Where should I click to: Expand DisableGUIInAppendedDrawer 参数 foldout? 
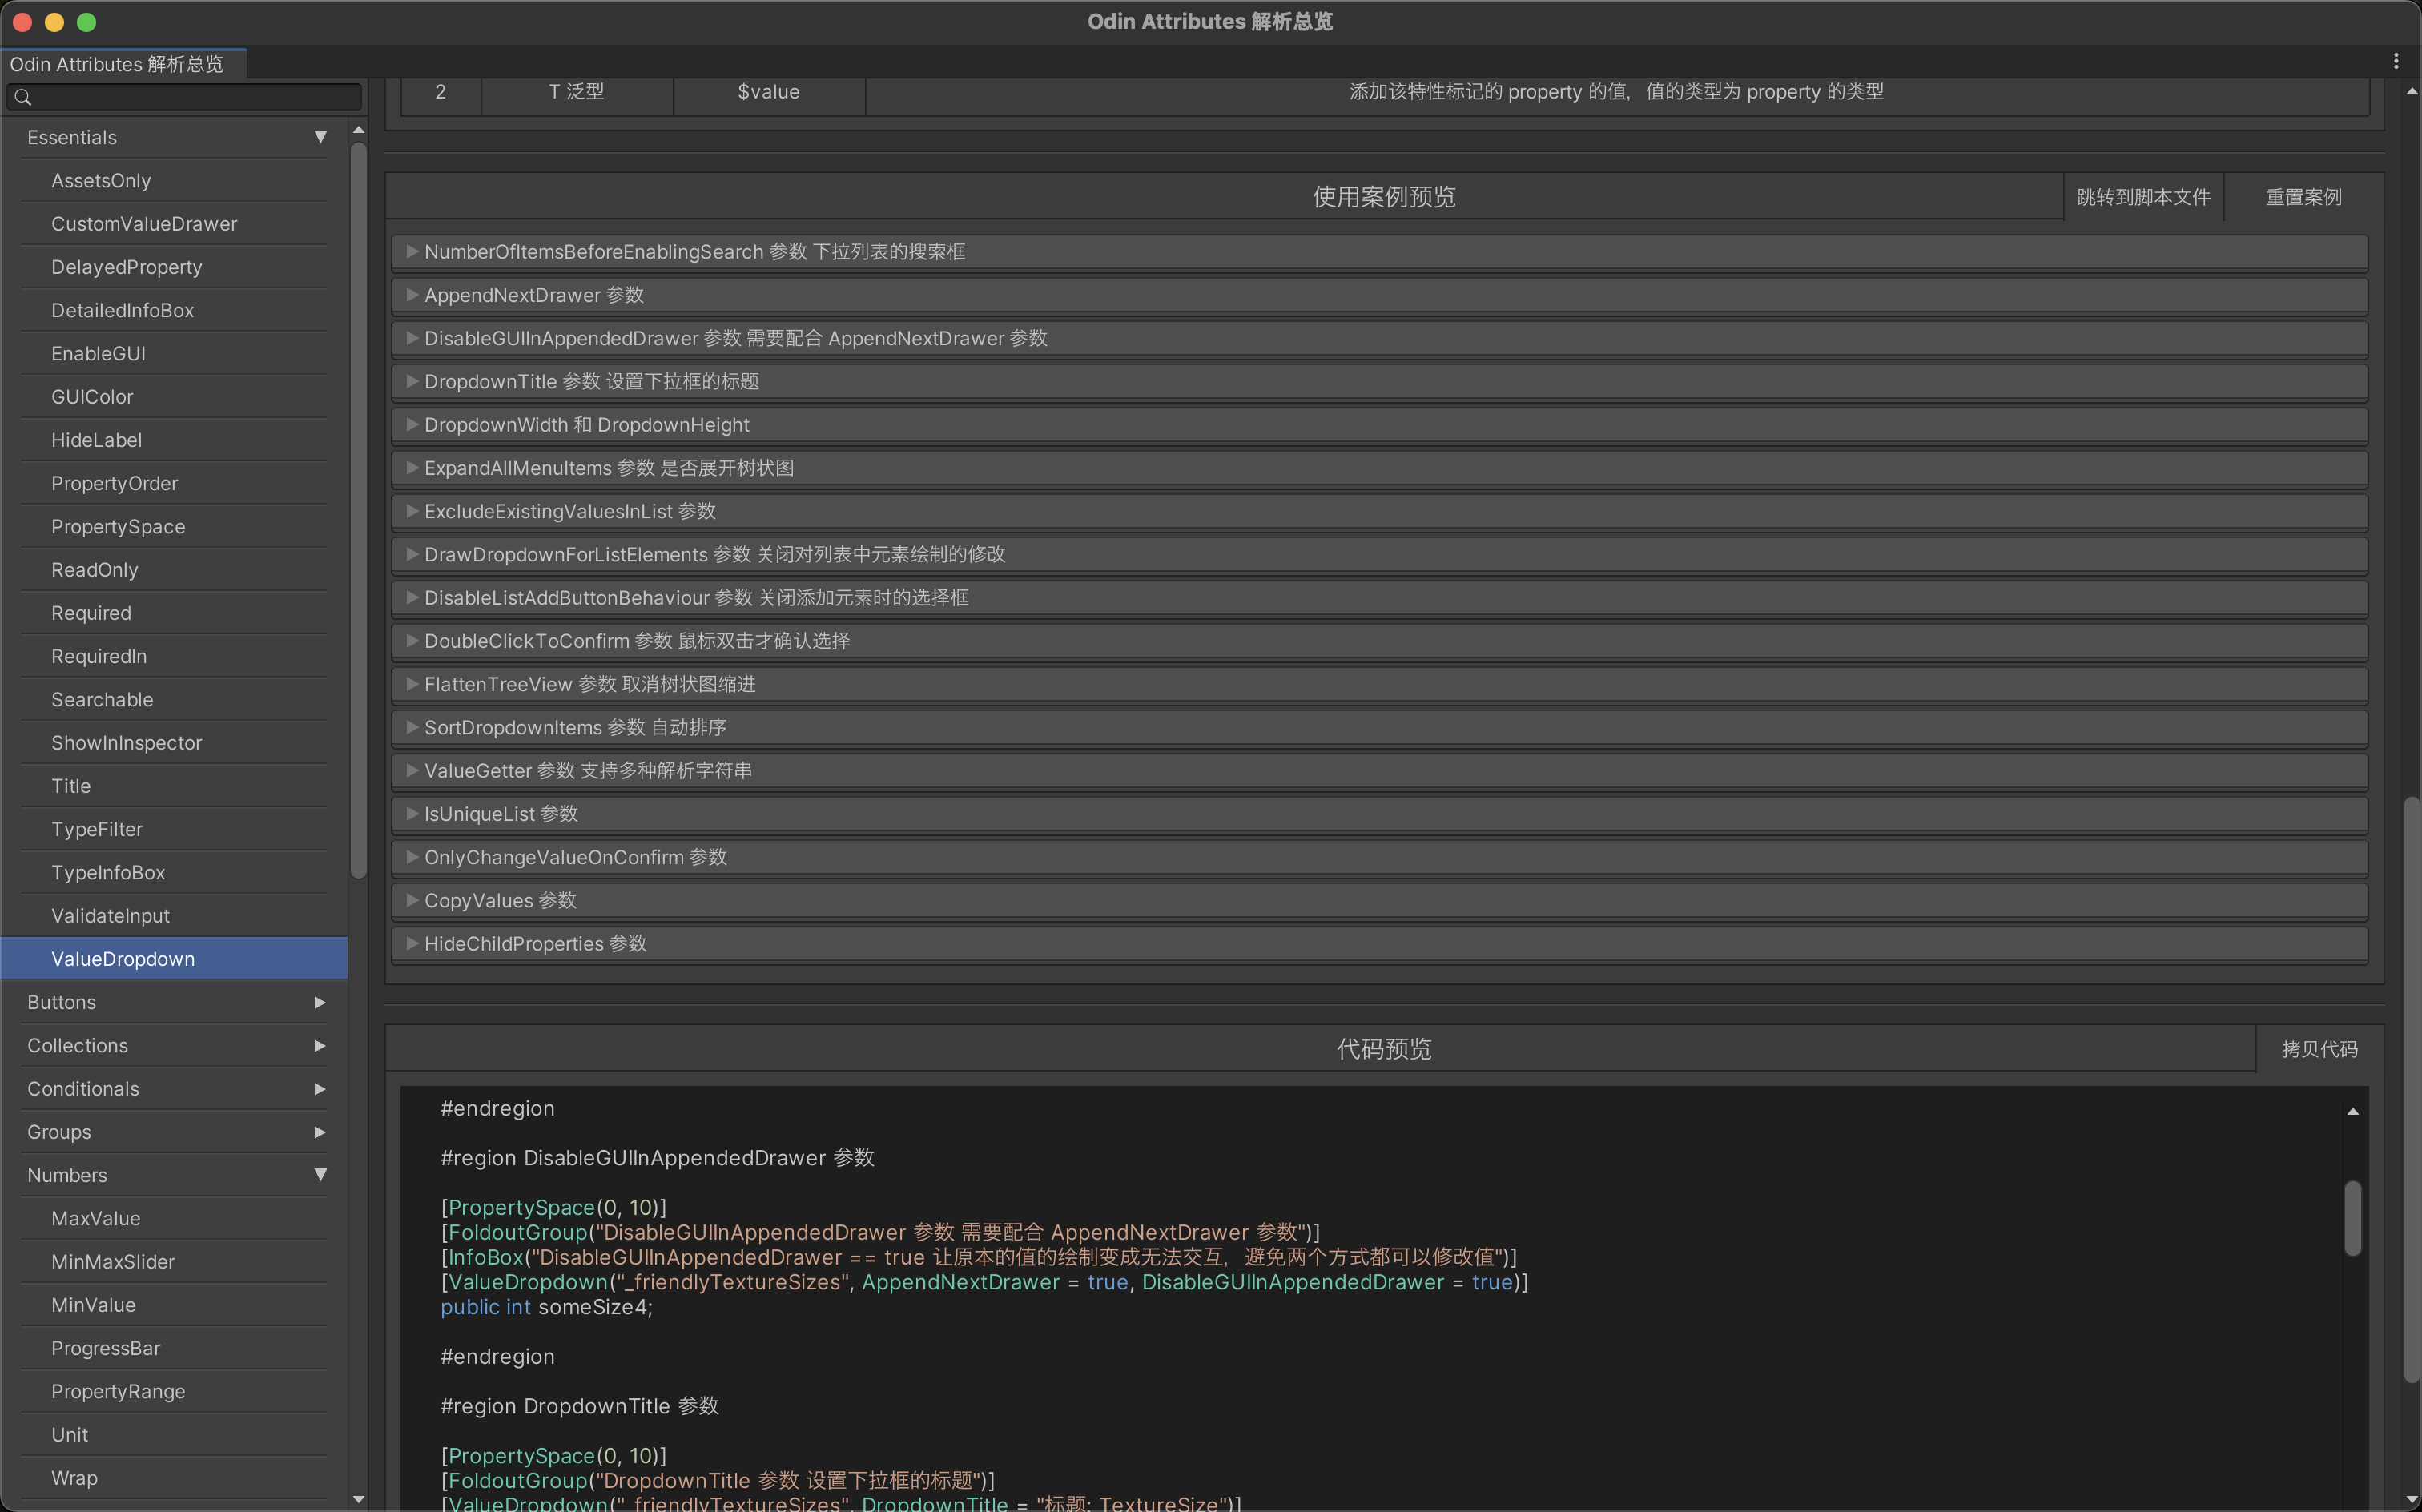1379,338
